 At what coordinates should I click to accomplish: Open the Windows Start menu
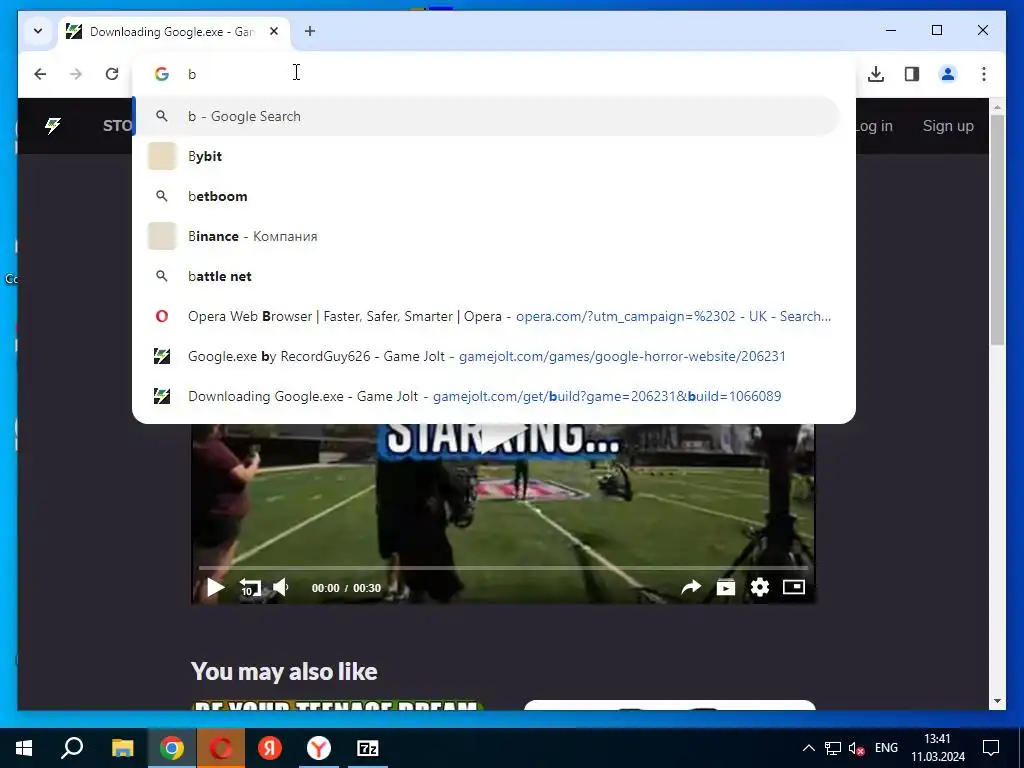tap(24, 748)
